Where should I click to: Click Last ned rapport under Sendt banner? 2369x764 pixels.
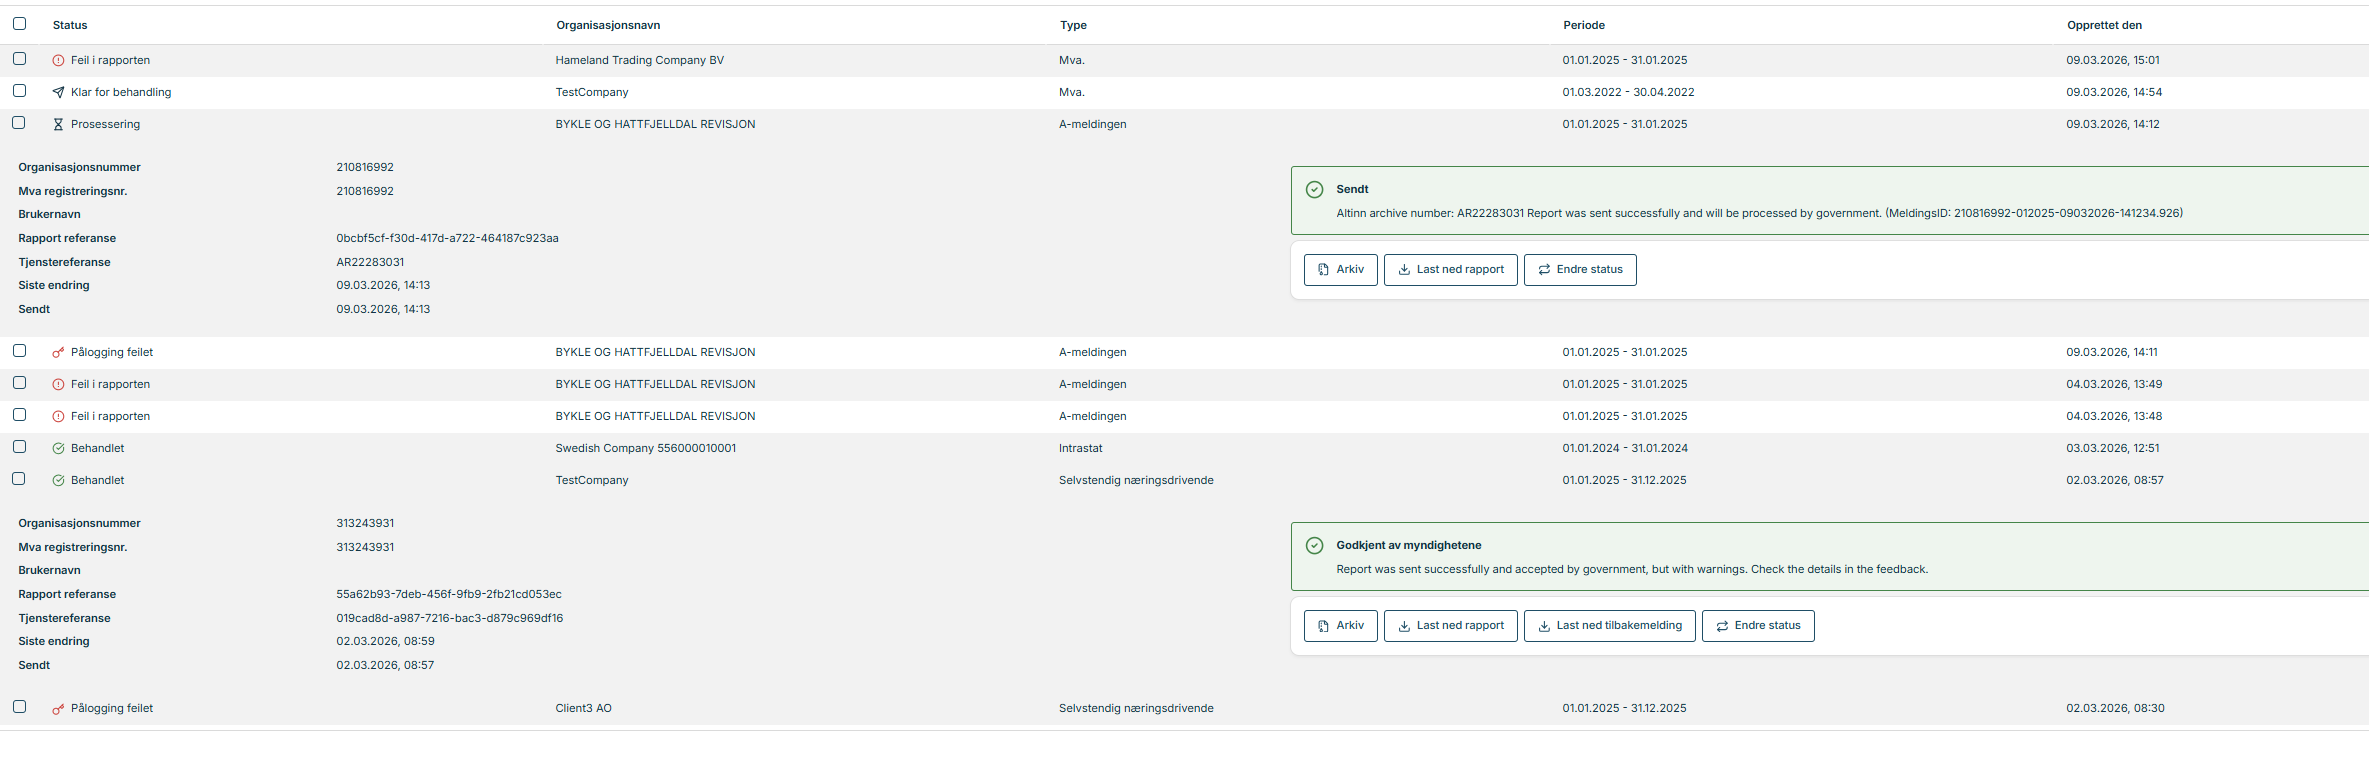tap(1450, 270)
